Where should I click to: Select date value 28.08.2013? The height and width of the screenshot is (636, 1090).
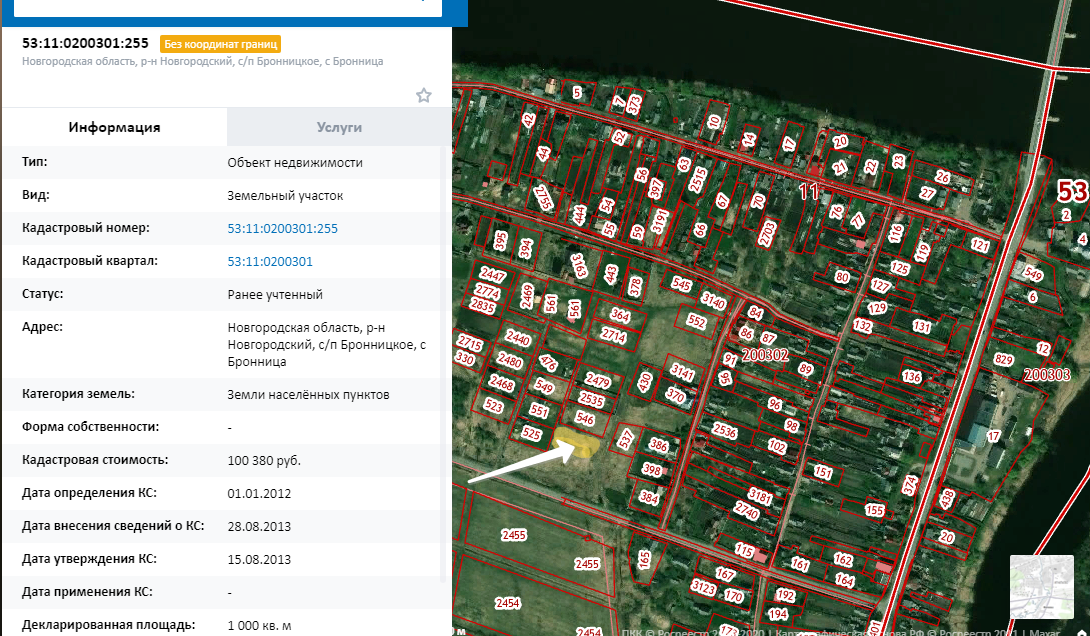259,526
